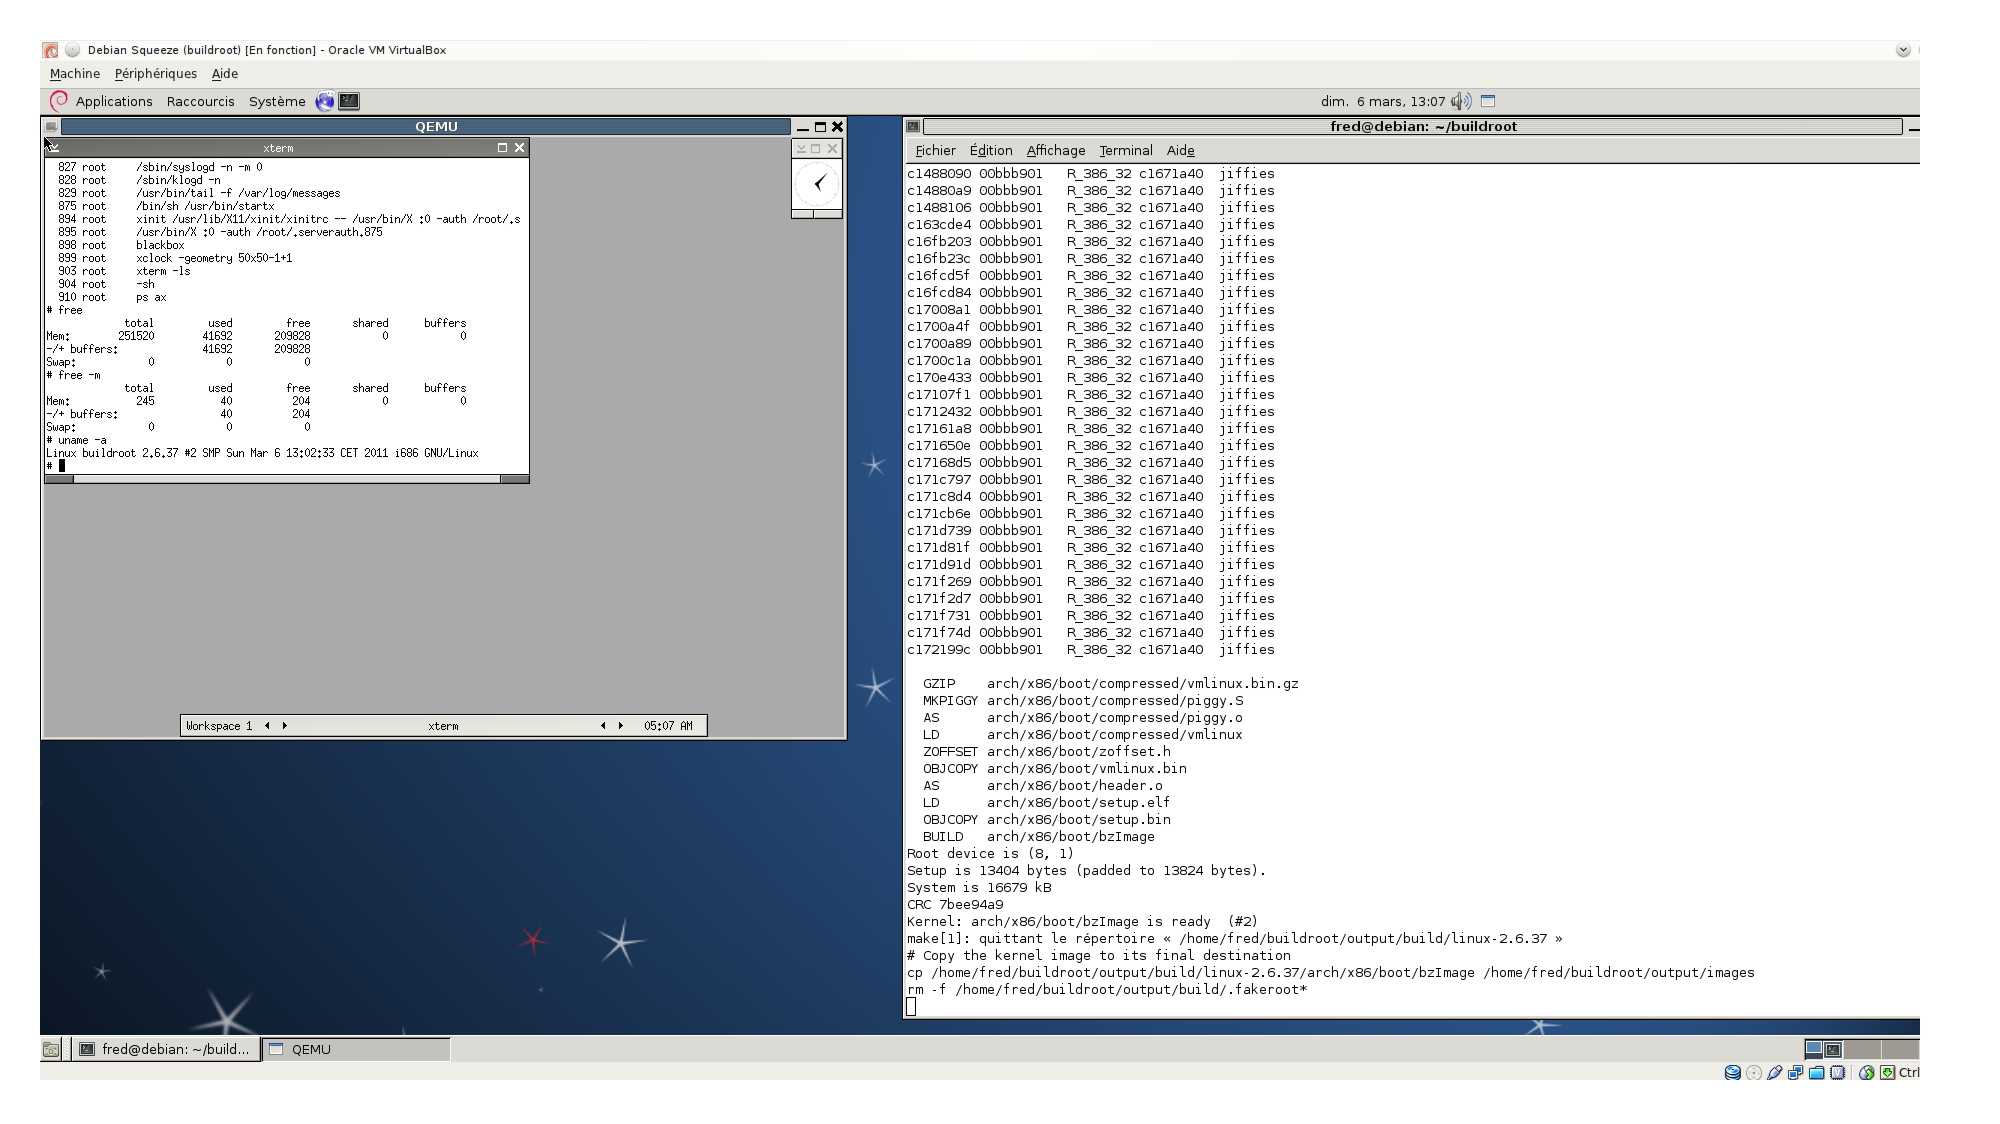Click the VirtualBox hard disk status icon
The width and height of the screenshot is (2000, 1124).
(x=1733, y=1072)
